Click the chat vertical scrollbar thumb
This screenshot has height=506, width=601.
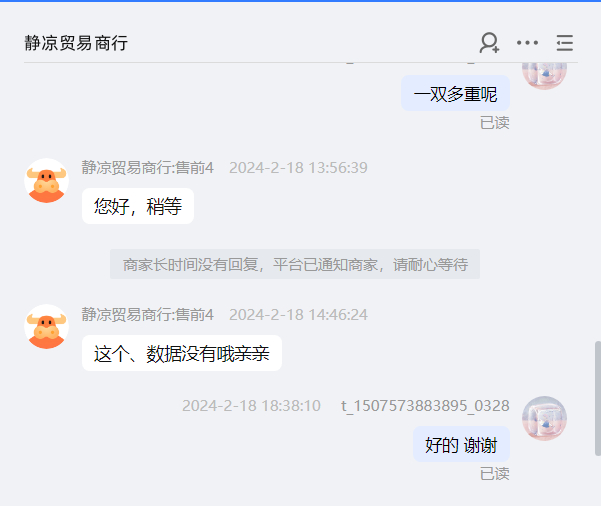click(x=598, y=398)
